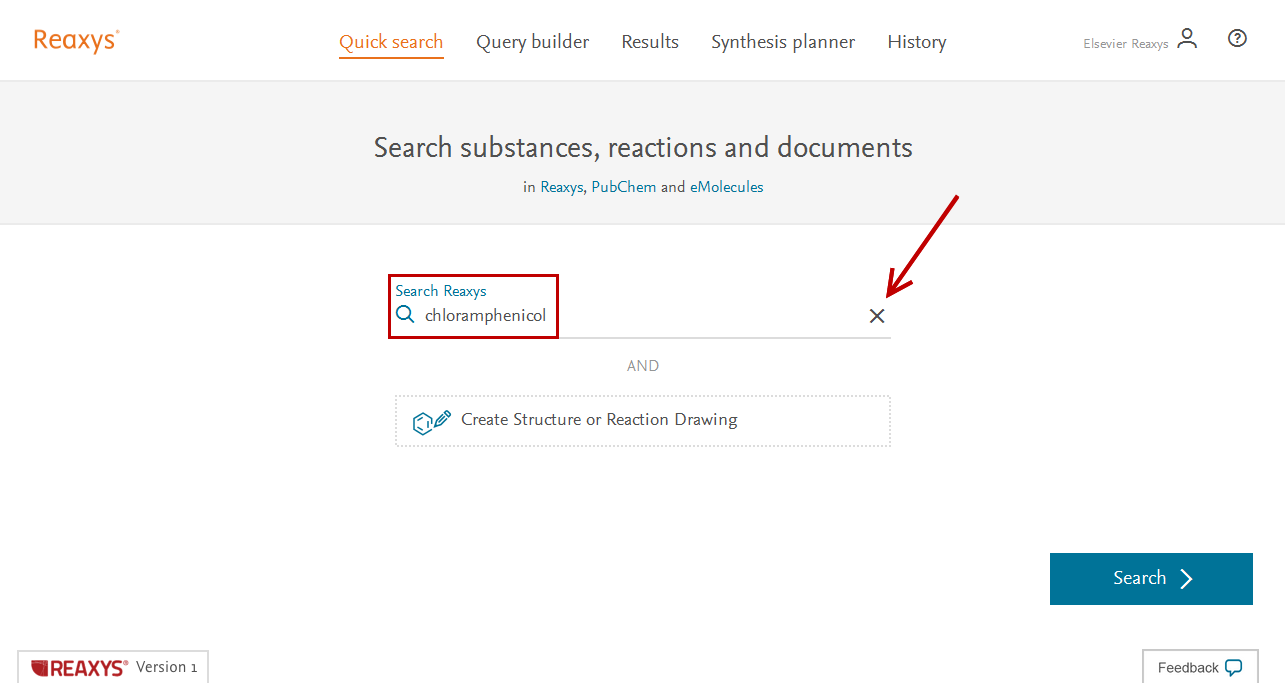Screen dimensions: 1285x683
Task: Click the magnifier icon in the search field
Action: [x=405, y=315]
